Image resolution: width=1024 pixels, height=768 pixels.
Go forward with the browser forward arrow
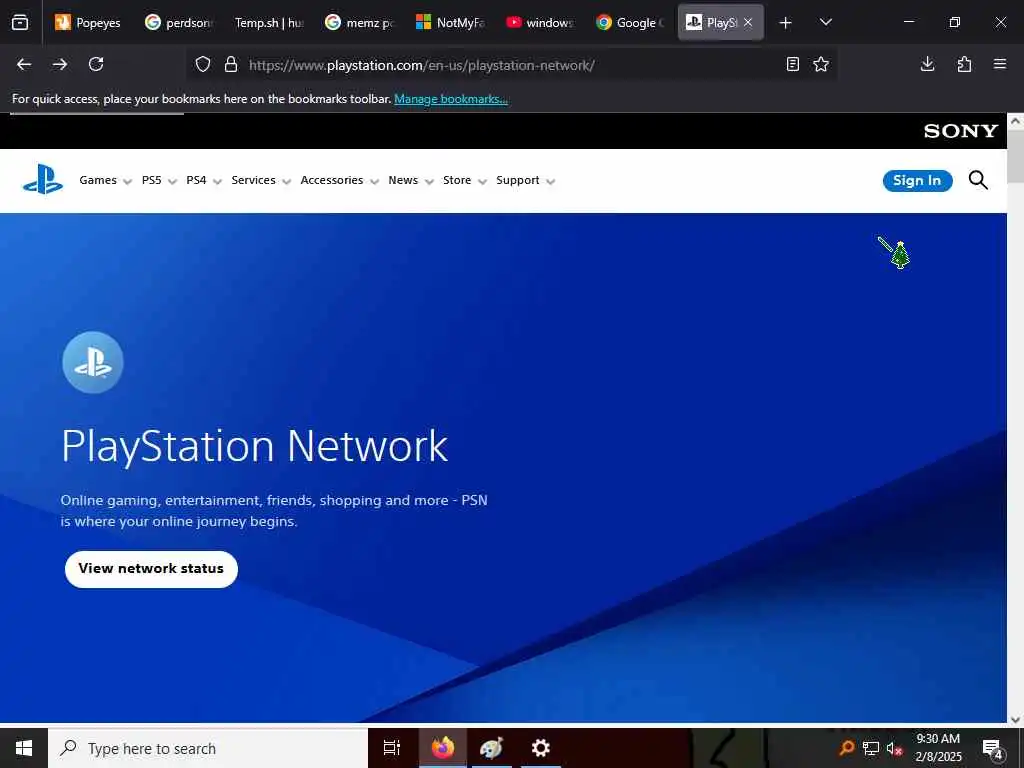60,64
